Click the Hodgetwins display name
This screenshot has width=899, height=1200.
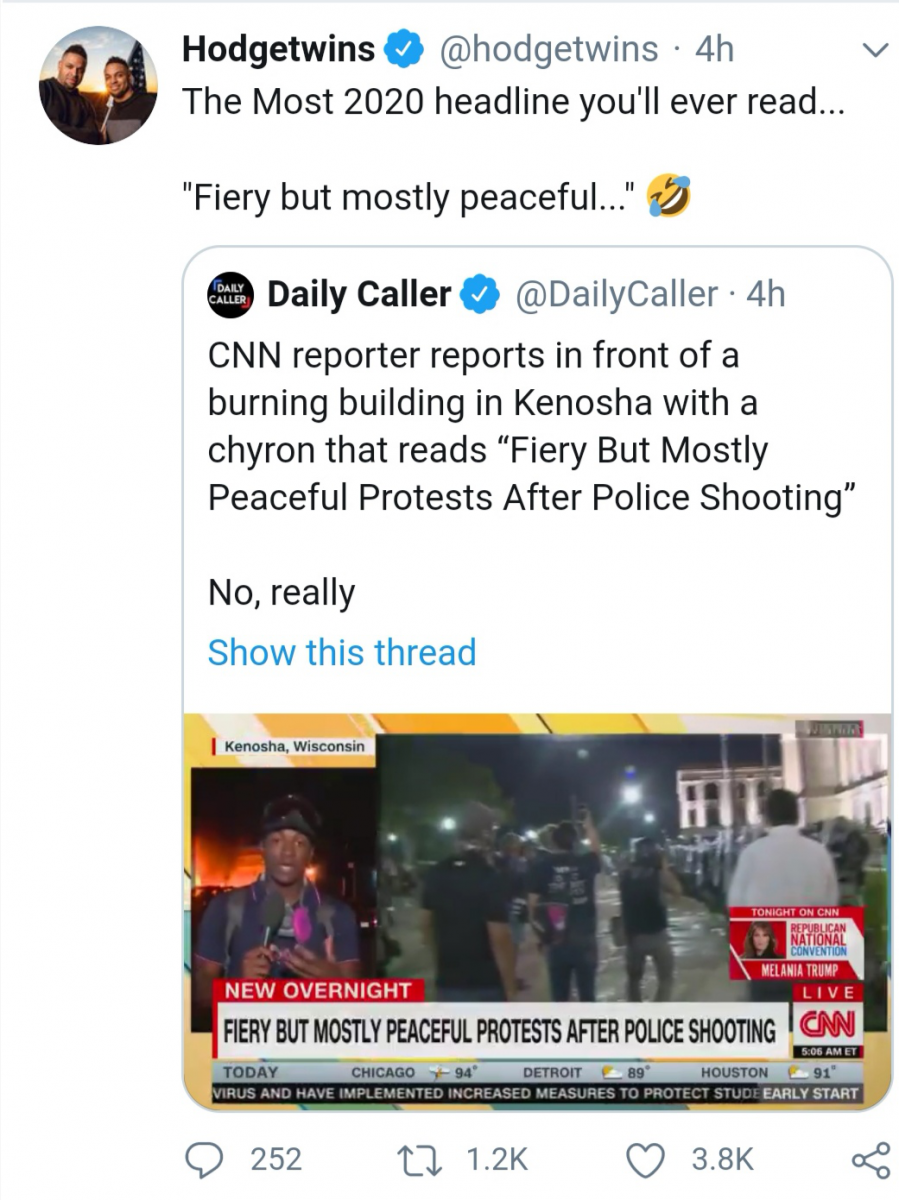click(x=279, y=49)
